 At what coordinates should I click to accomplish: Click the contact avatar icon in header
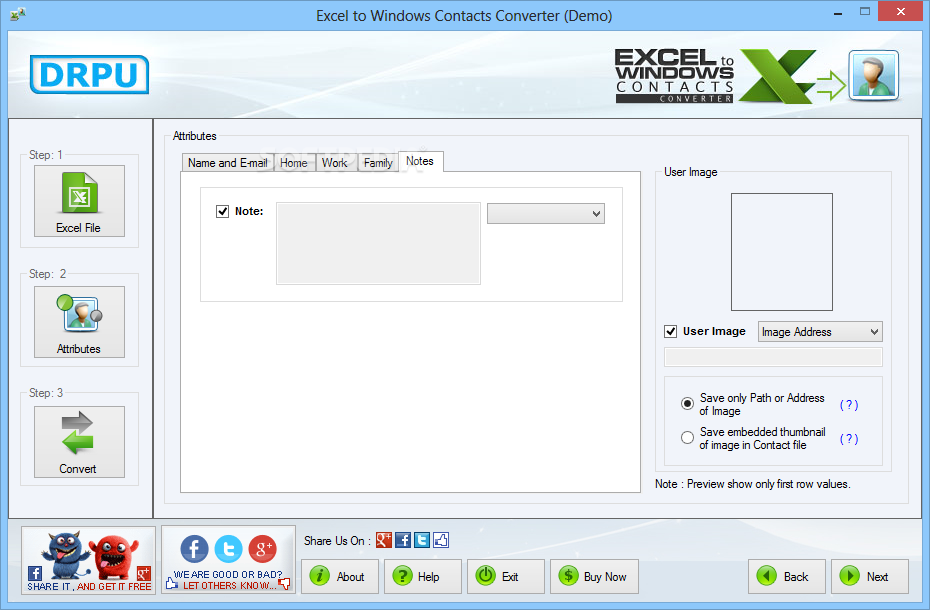[x=874, y=75]
